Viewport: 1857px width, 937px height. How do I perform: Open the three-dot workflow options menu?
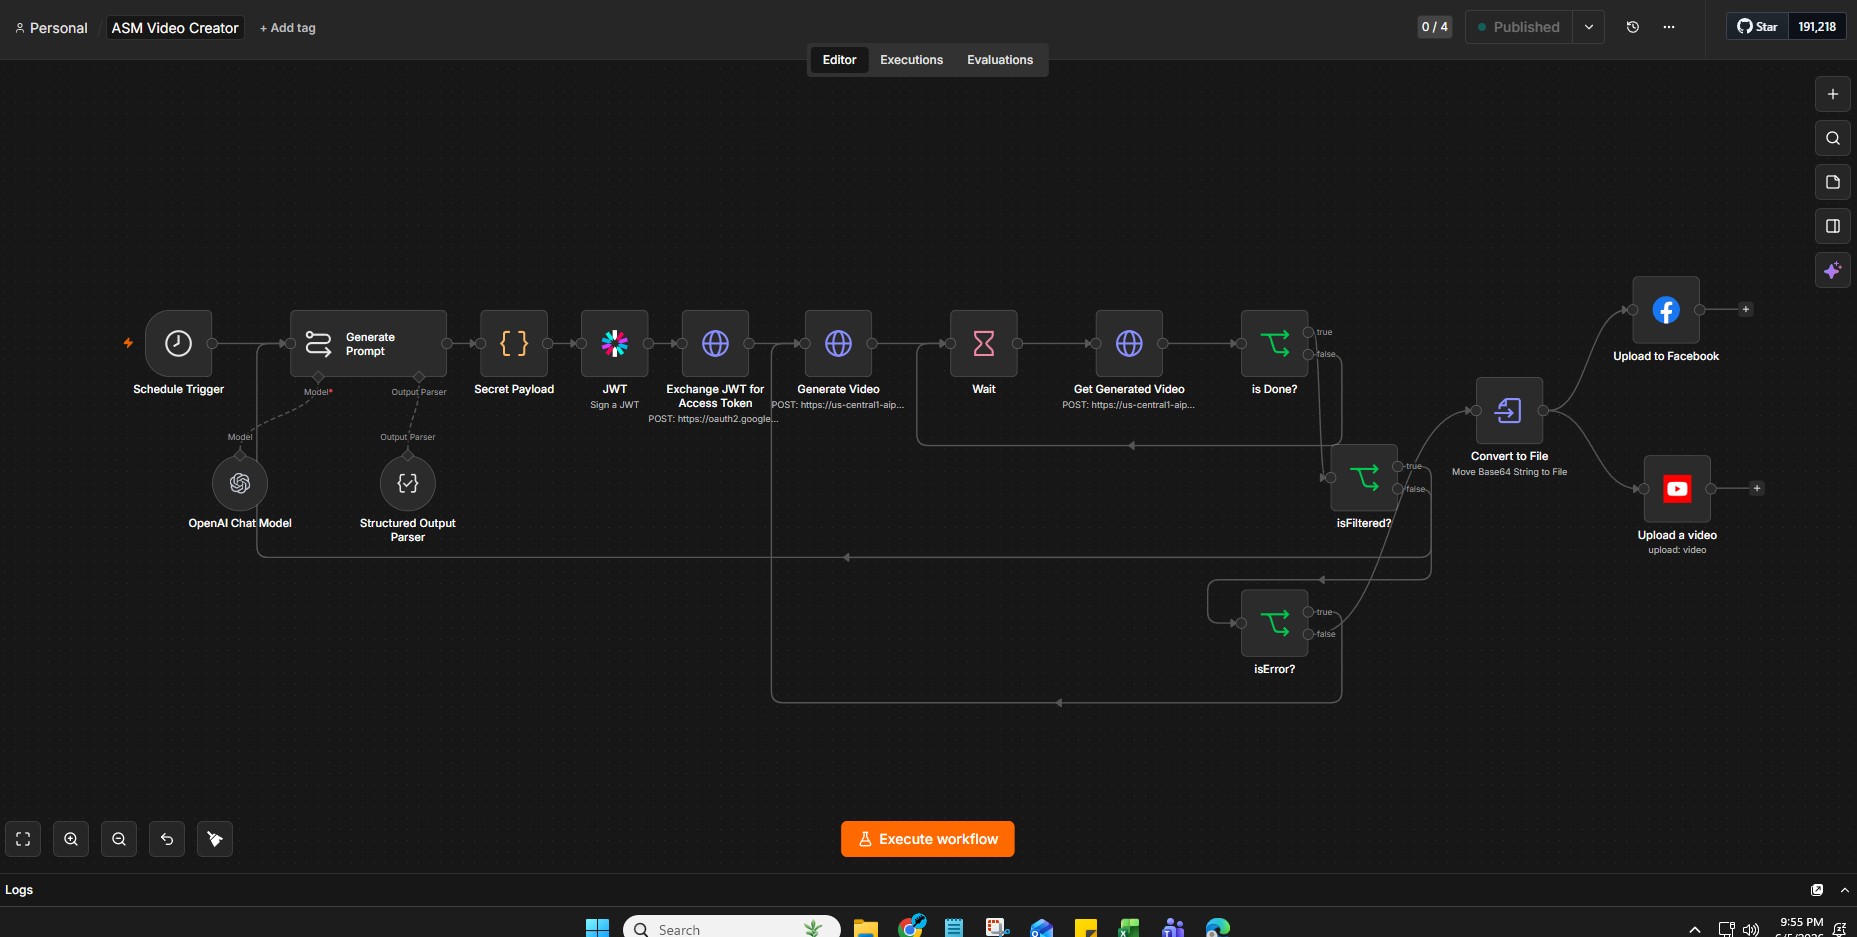1669,27
